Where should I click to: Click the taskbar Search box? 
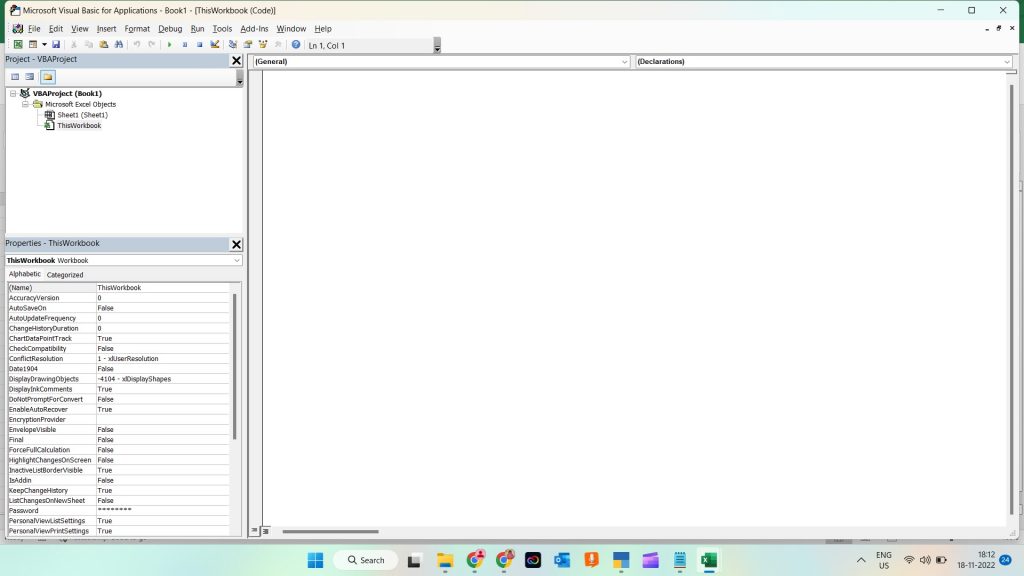(366, 560)
